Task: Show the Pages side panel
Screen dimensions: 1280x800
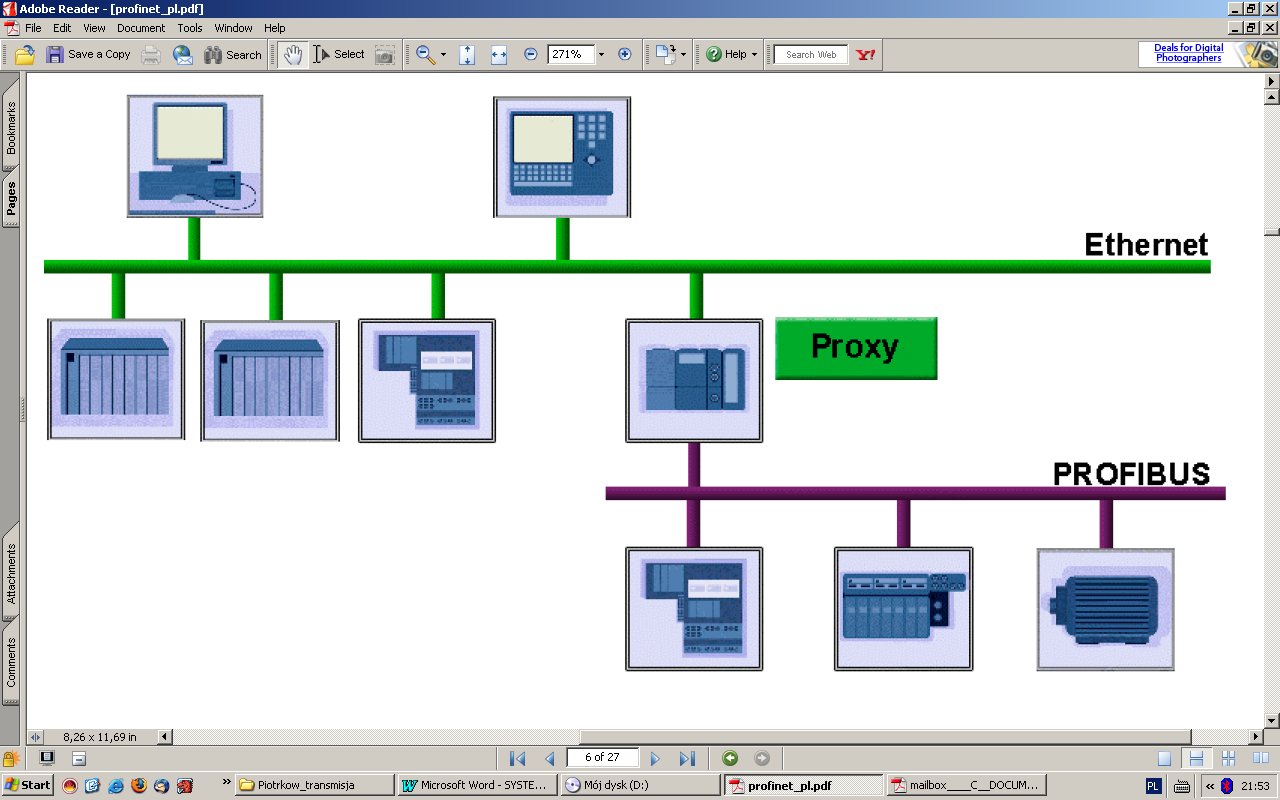Action: tap(11, 198)
